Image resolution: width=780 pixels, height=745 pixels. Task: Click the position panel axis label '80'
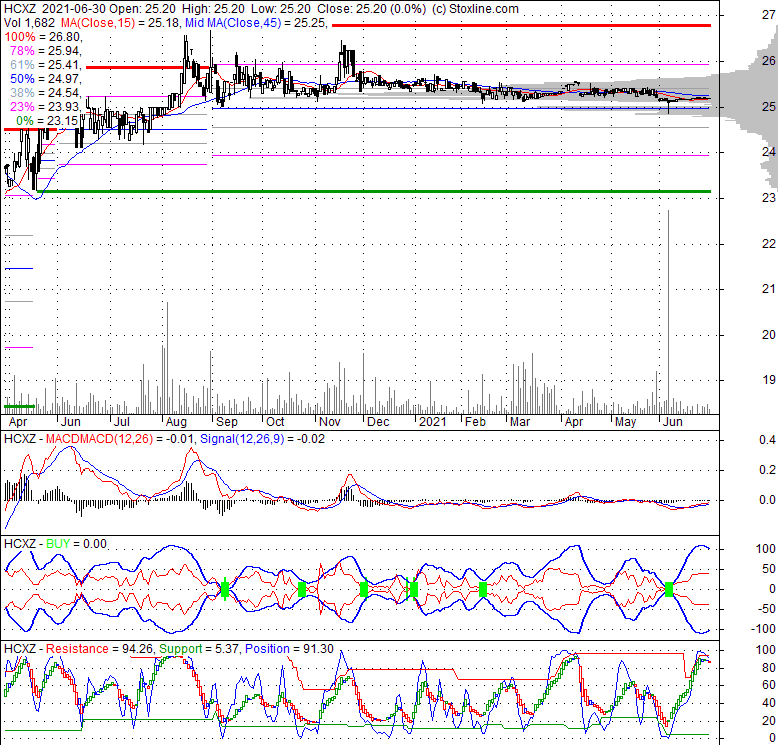769,667
